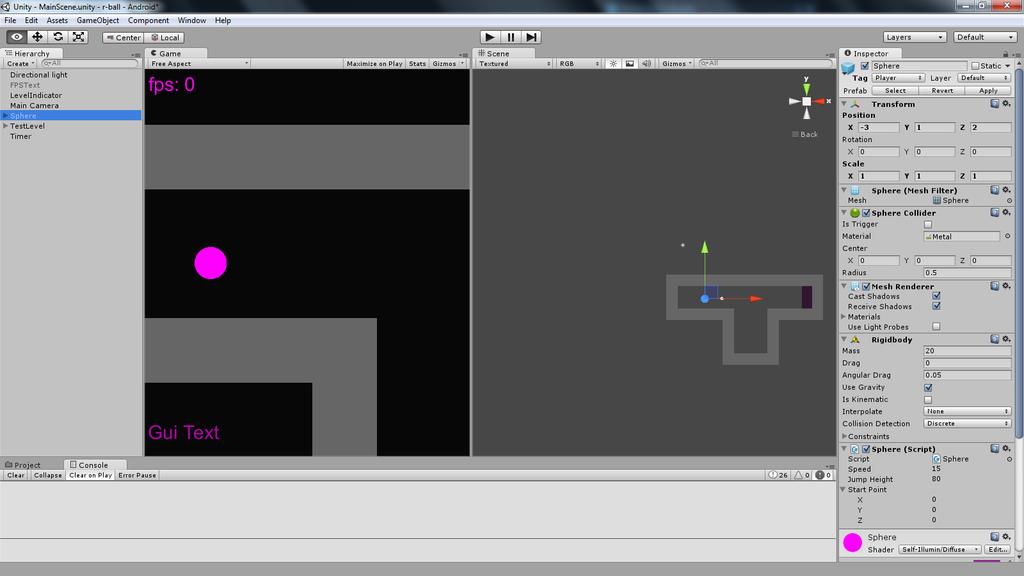Open the Tag Player dropdown
The width and height of the screenshot is (1024, 576).
(898, 78)
